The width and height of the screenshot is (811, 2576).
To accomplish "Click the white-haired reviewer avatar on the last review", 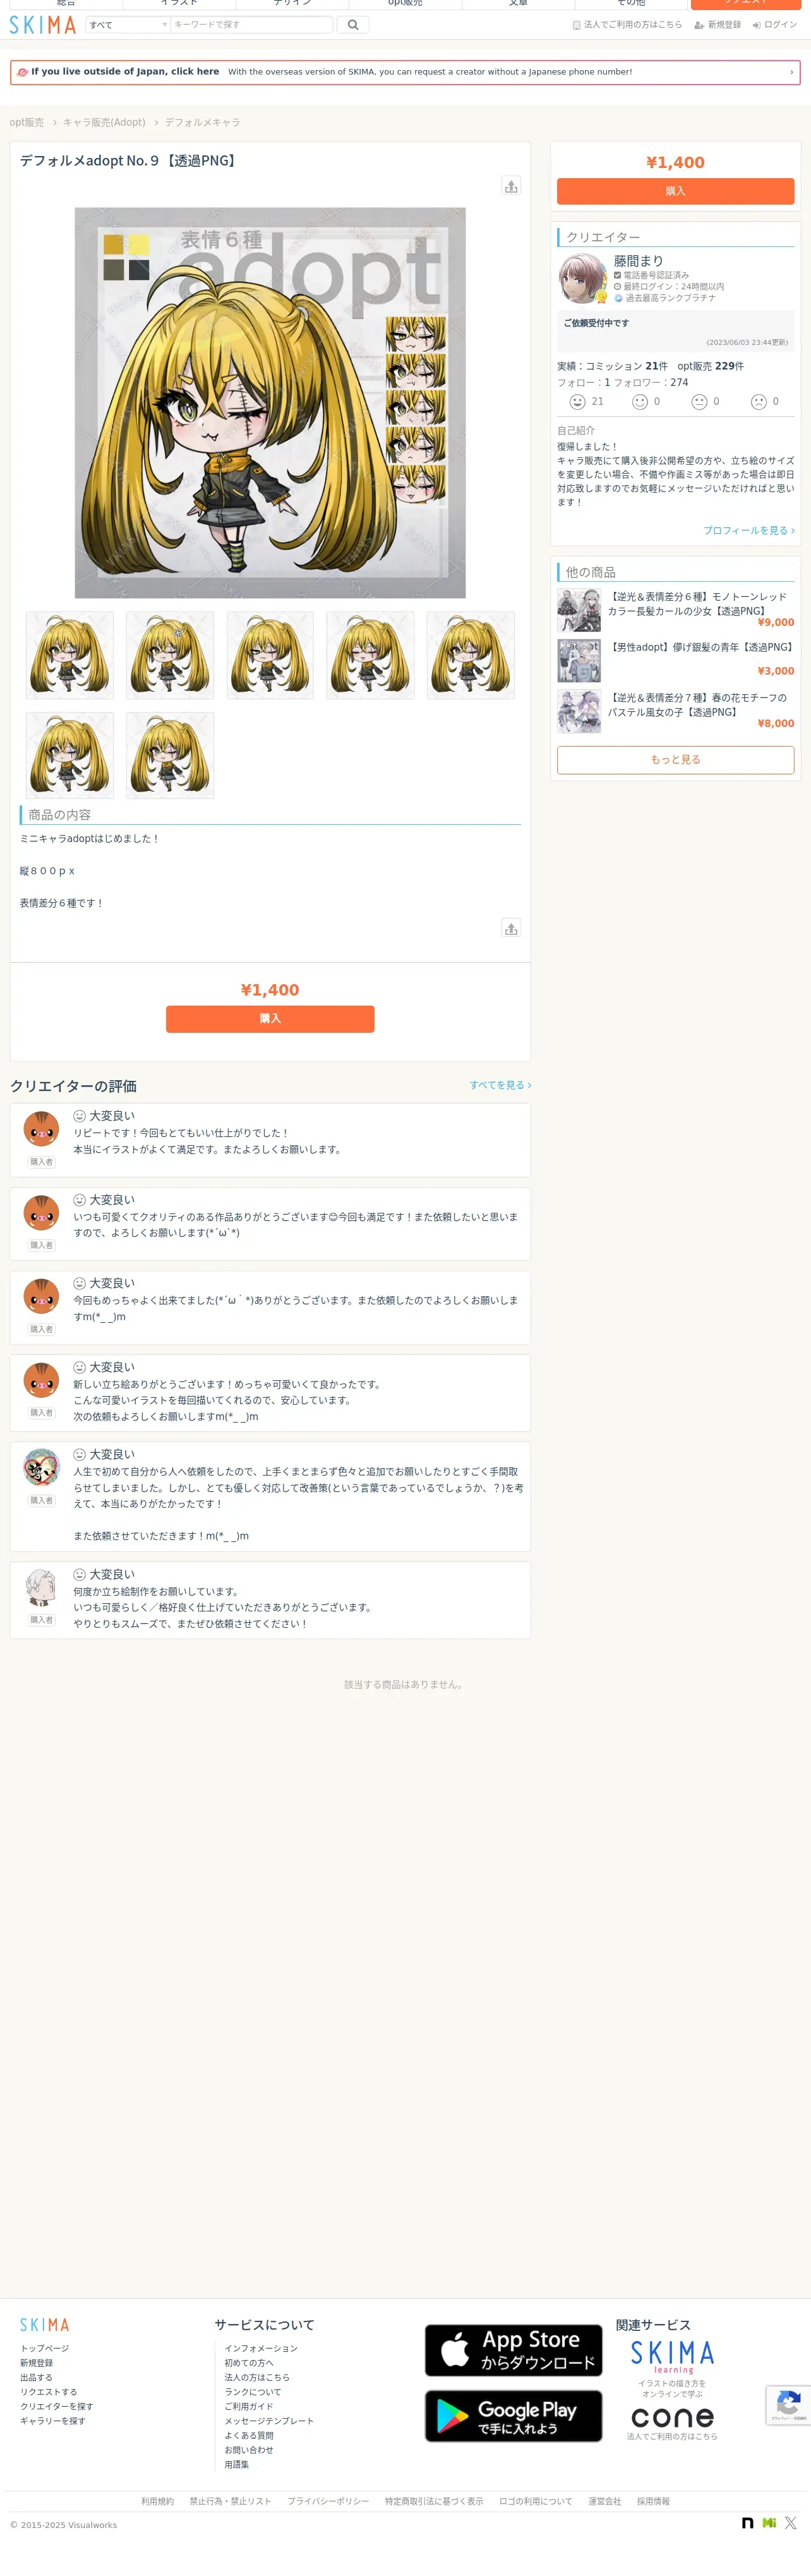I will pos(41,1587).
